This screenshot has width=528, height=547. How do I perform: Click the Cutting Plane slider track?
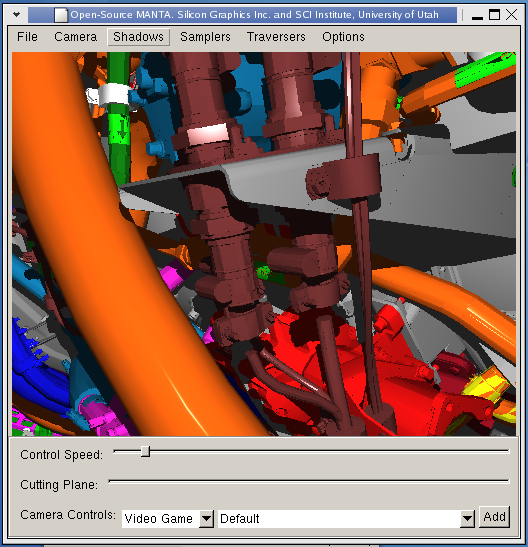click(x=309, y=481)
